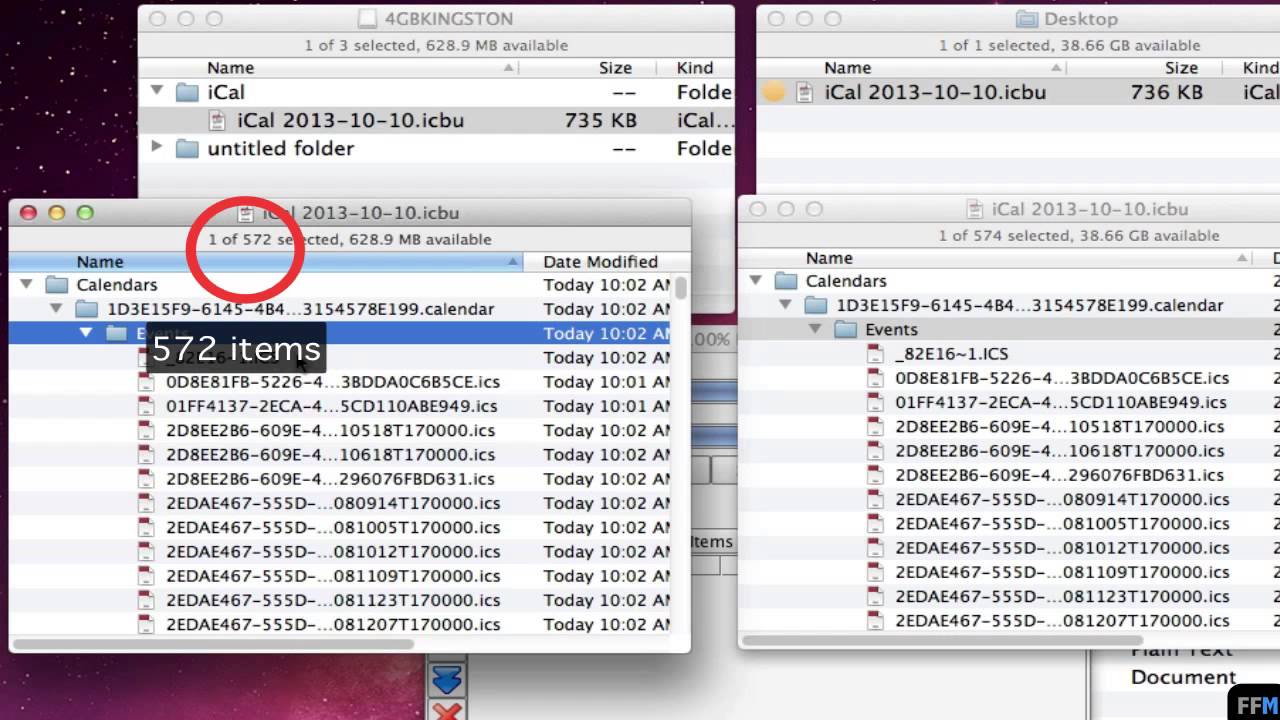Click Calendars folder icon in right icbu window

point(786,281)
